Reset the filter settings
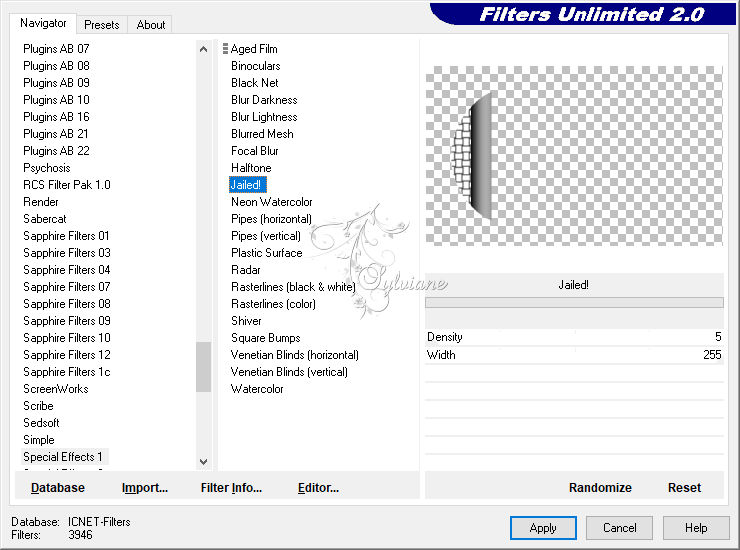The width and height of the screenshot is (740, 550). pyautogui.click(x=684, y=487)
